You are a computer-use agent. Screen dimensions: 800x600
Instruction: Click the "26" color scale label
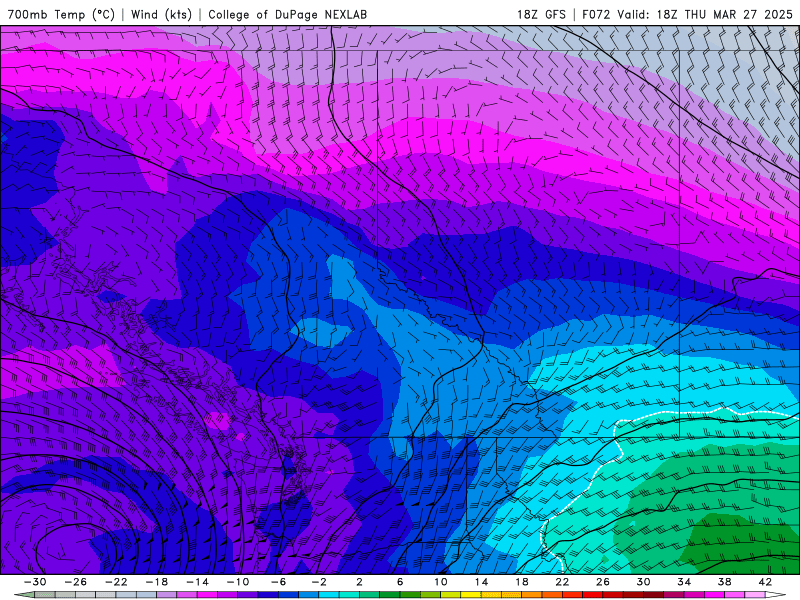click(x=603, y=582)
